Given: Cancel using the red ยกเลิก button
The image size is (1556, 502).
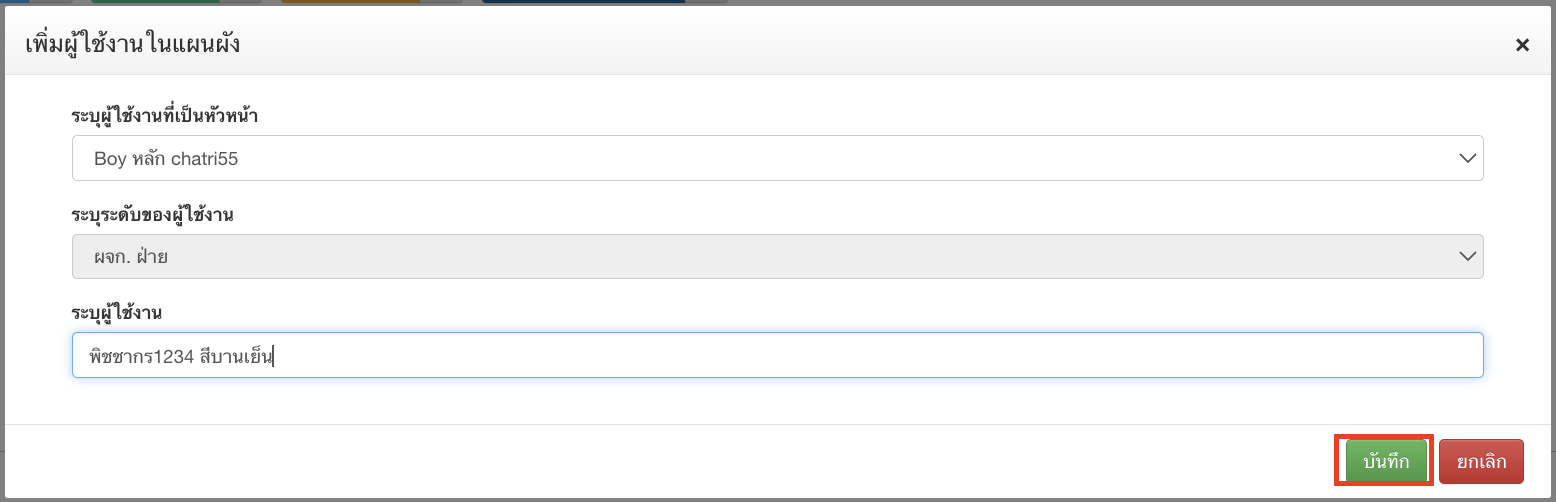Looking at the screenshot, I should coord(1481,461).
